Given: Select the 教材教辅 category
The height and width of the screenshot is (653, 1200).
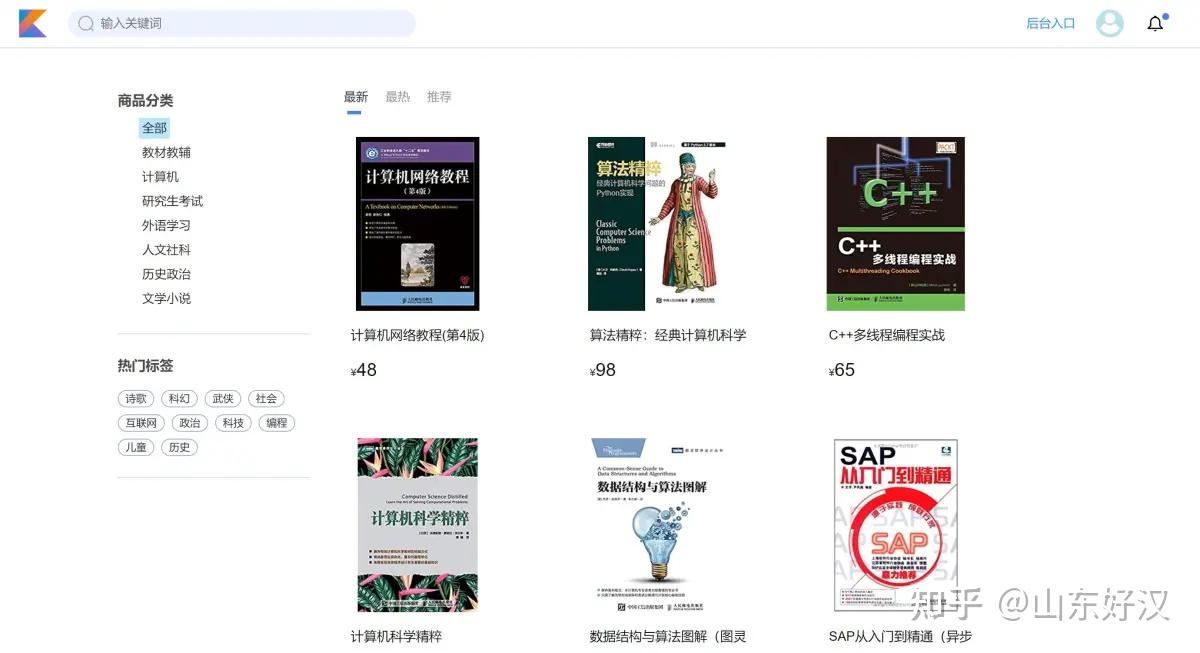Looking at the screenshot, I should pos(166,152).
